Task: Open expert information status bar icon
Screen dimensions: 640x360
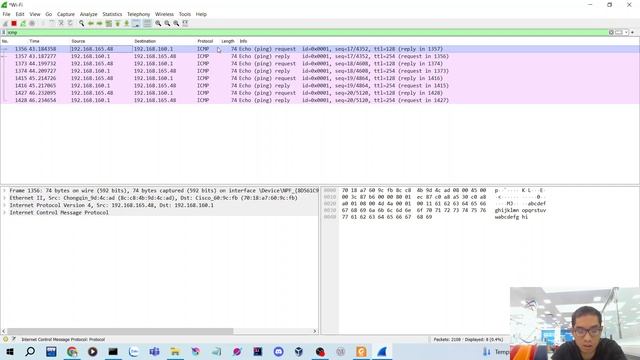Action: [5, 339]
